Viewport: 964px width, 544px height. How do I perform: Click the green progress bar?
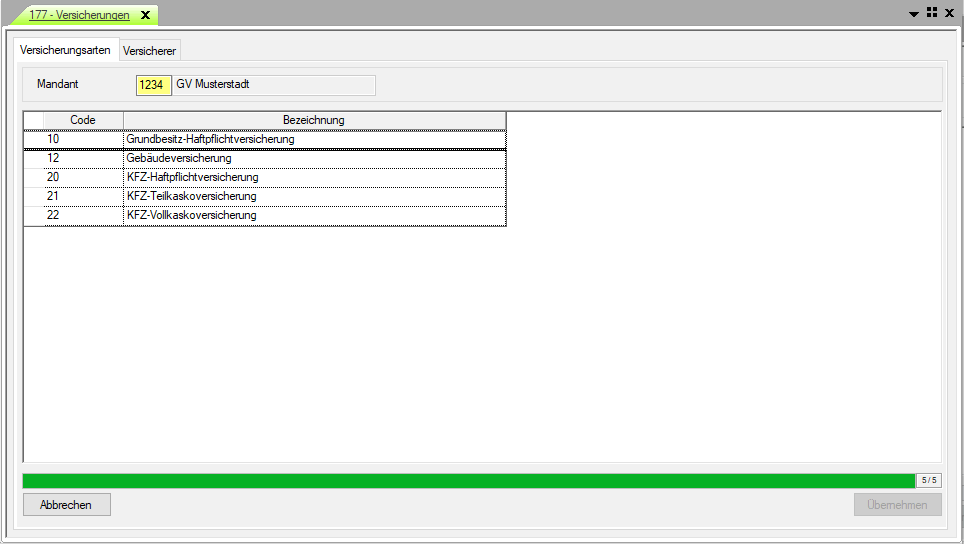pos(468,481)
